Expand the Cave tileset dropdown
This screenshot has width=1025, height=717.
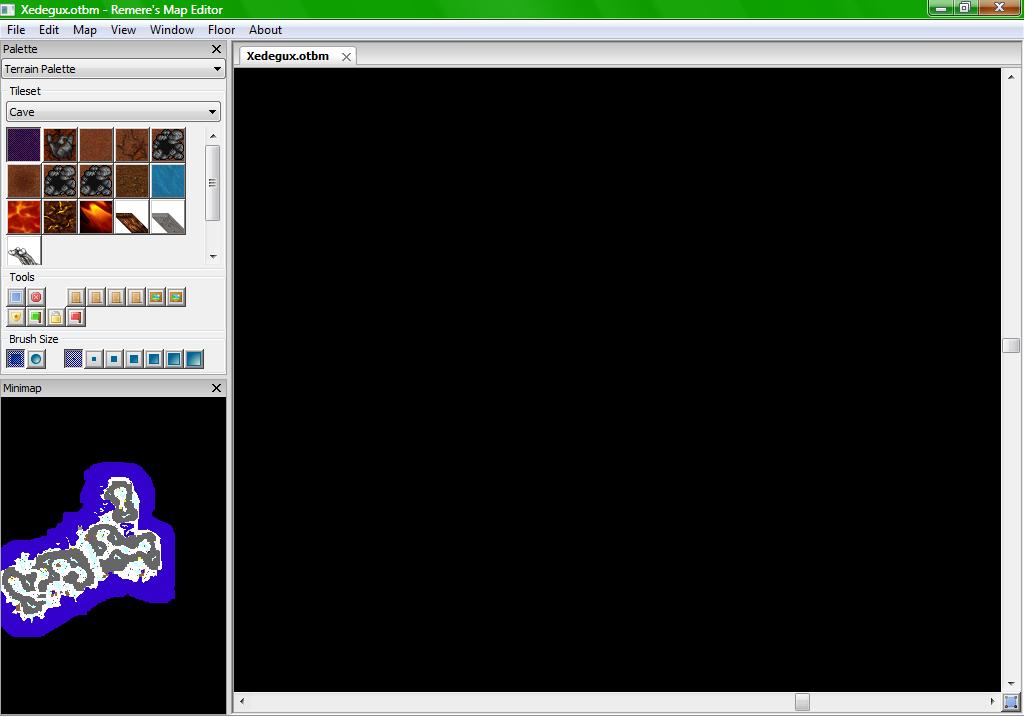point(113,112)
